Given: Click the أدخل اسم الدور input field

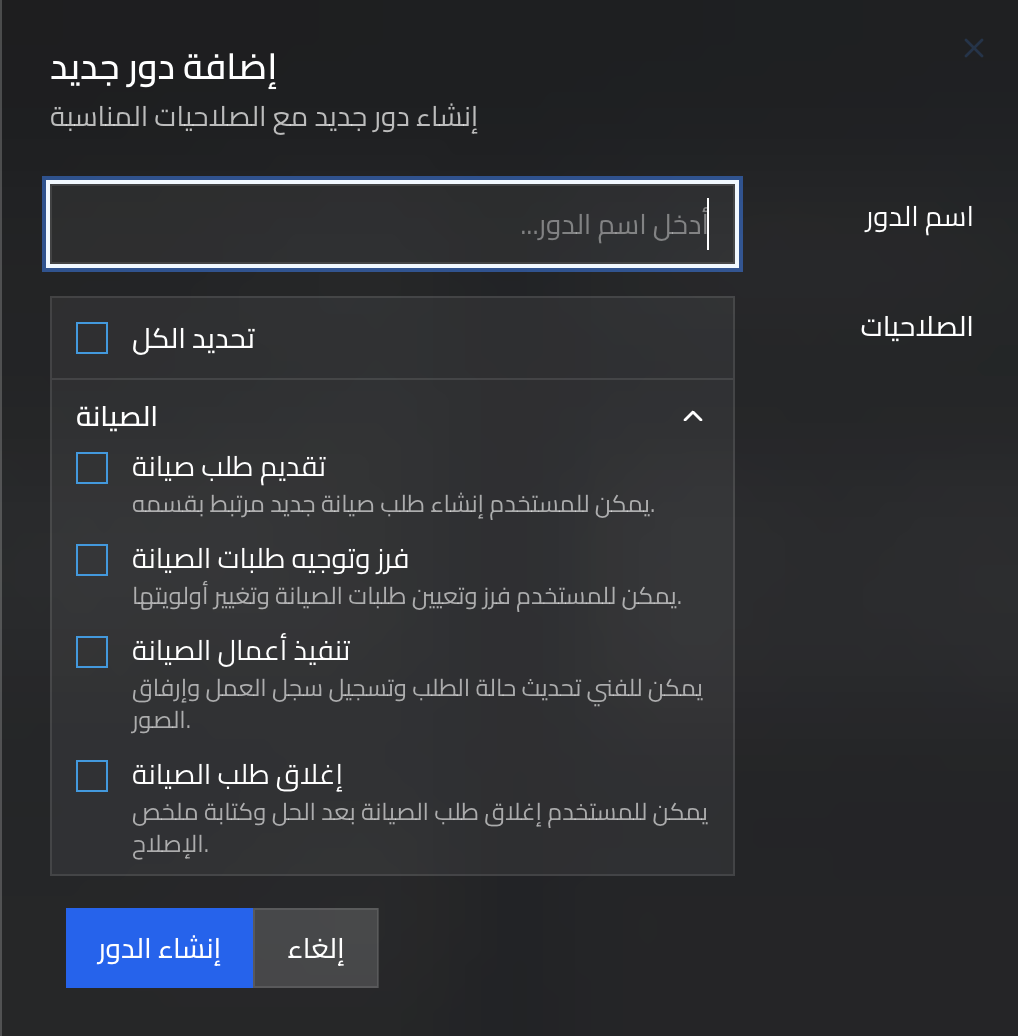Looking at the screenshot, I should click(392, 223).
